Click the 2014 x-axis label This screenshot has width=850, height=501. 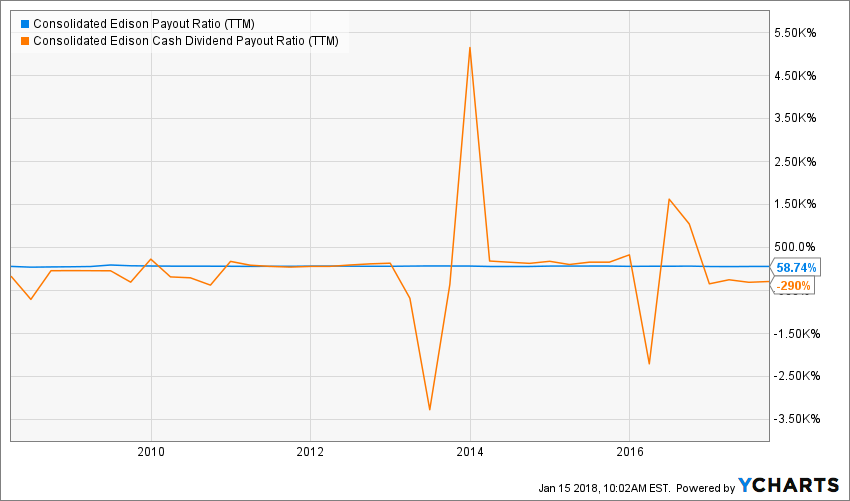[470, 451]
